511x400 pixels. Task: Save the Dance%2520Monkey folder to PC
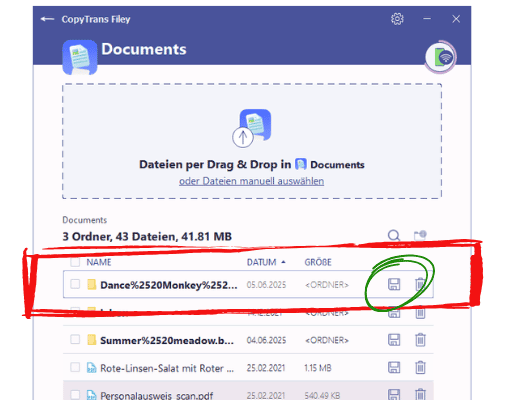(394, 284)
